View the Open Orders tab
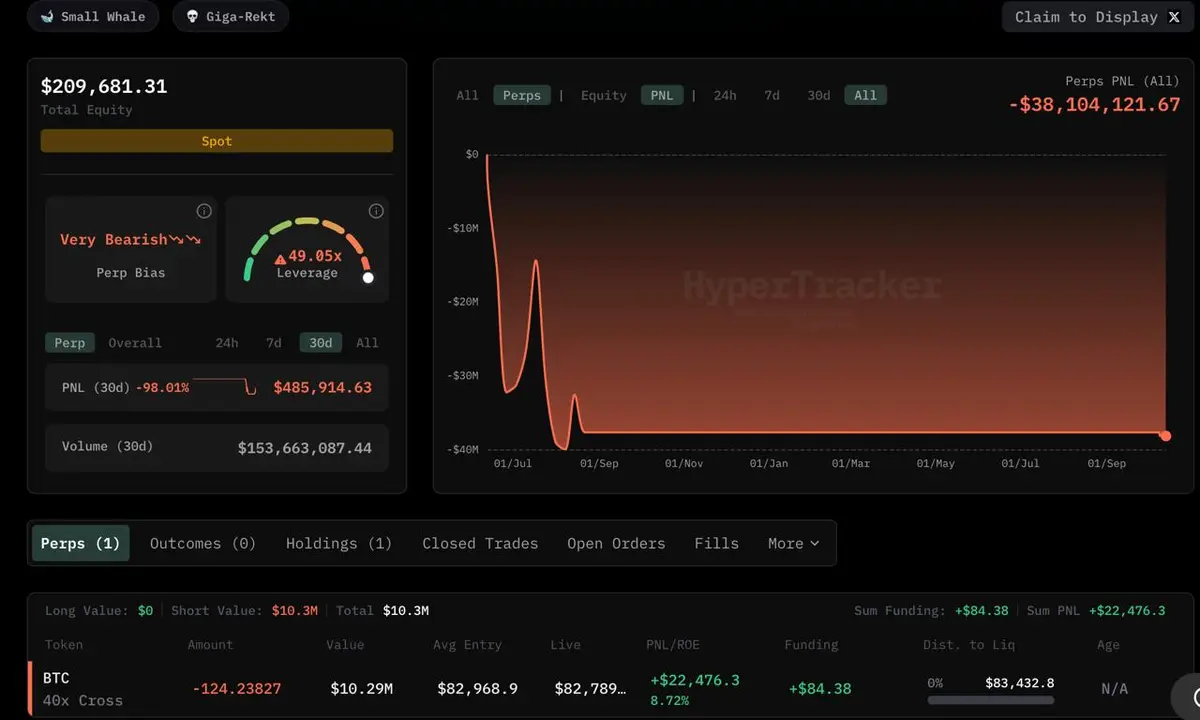The height and width of the screenshot is (720, 1200). 616,543
